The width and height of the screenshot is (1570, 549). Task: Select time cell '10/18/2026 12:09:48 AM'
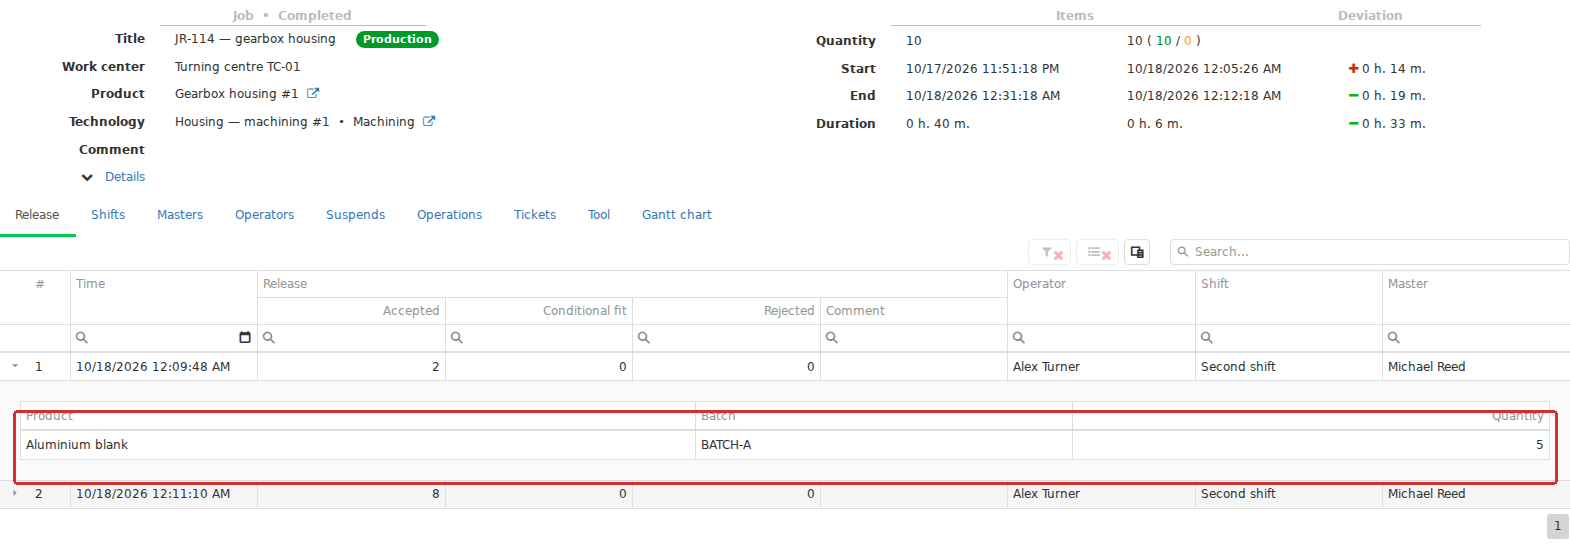coord(163,367)
